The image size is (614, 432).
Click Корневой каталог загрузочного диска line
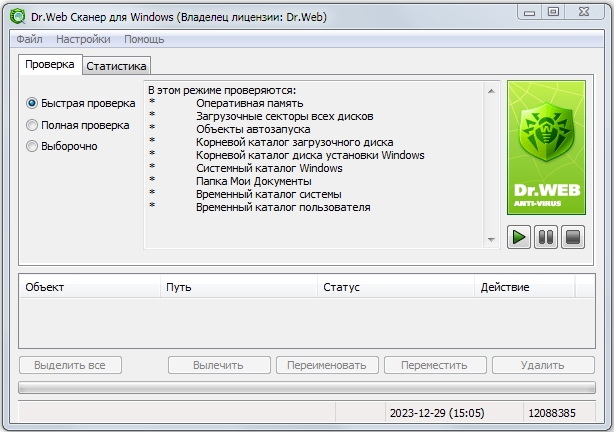294,142
